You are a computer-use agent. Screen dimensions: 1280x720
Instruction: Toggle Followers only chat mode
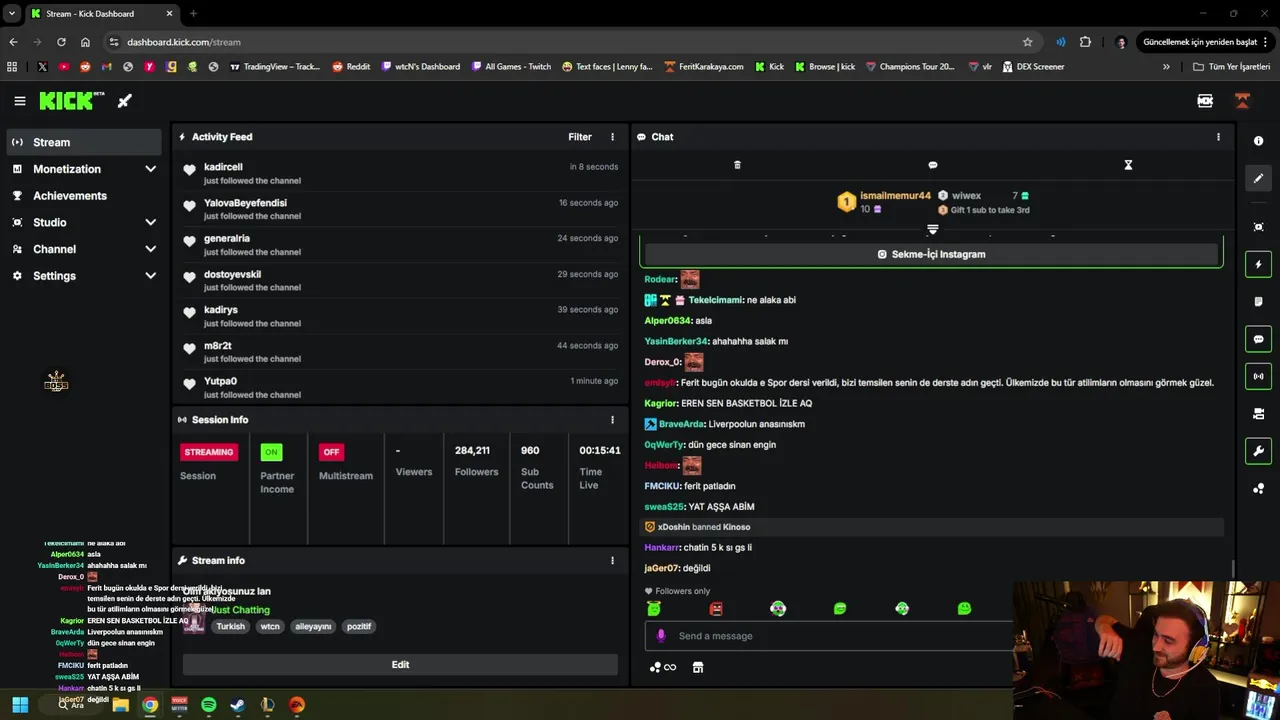pos(678,591)
